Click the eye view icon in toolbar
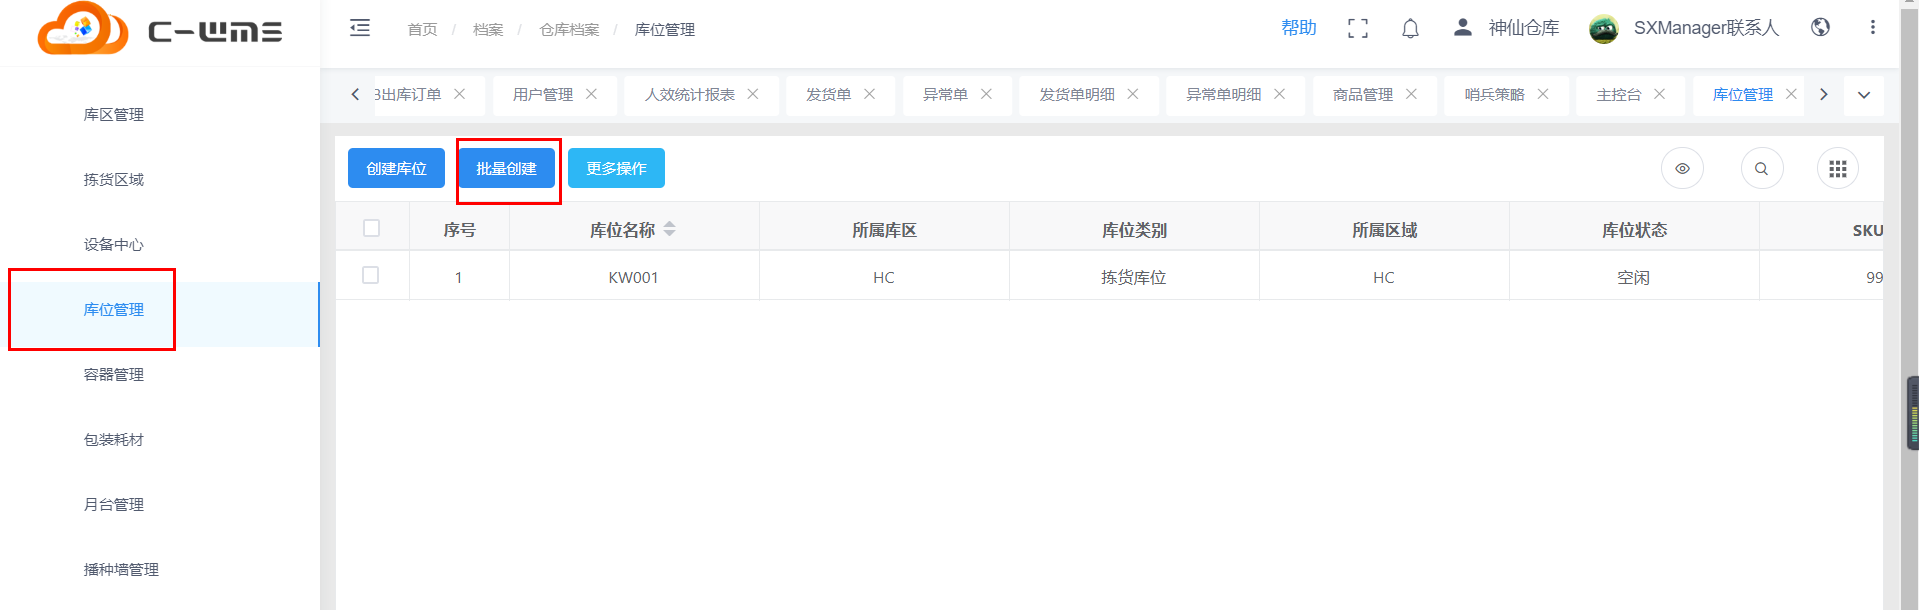 tap(1682, 168)
